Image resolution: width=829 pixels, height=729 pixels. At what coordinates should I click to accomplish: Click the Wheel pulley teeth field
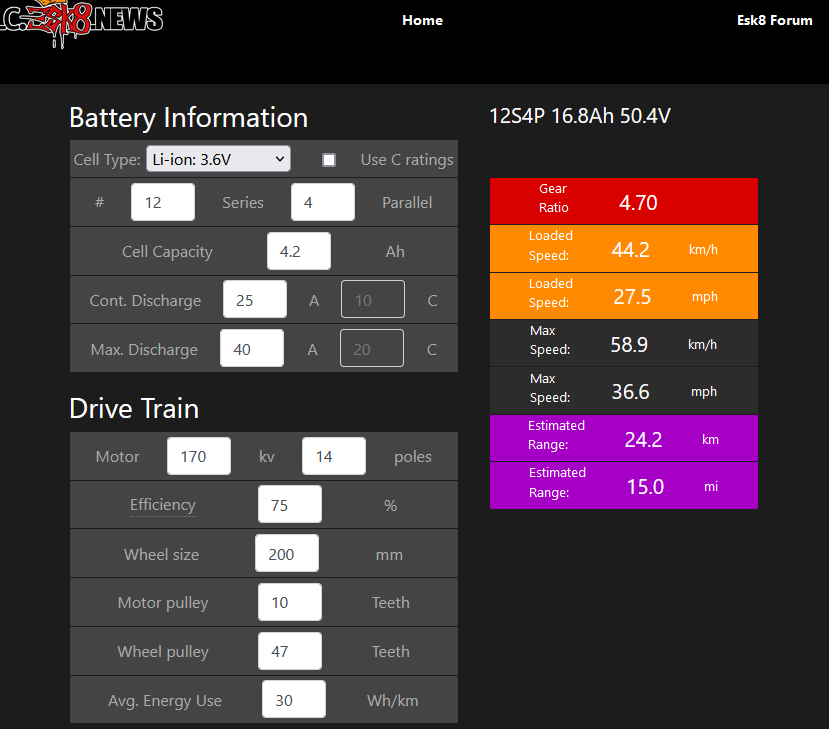[x=290, y=651]
